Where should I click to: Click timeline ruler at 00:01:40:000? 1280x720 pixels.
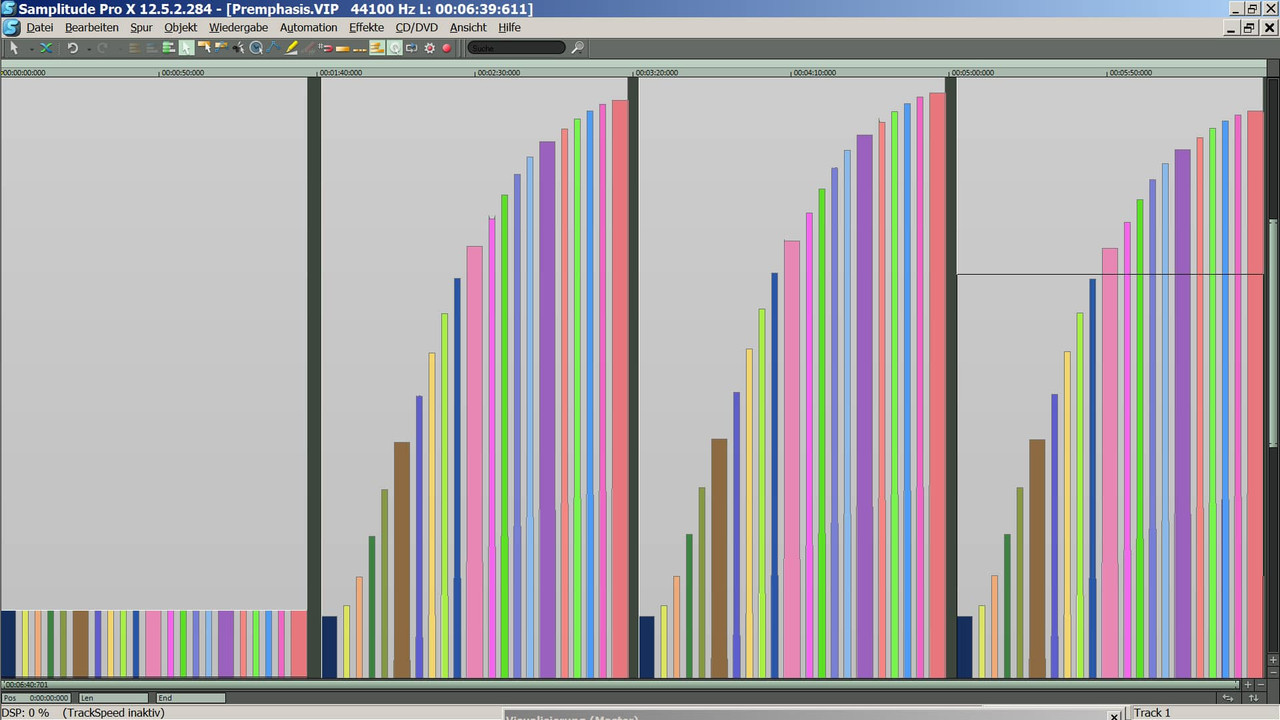coord(341,72)
